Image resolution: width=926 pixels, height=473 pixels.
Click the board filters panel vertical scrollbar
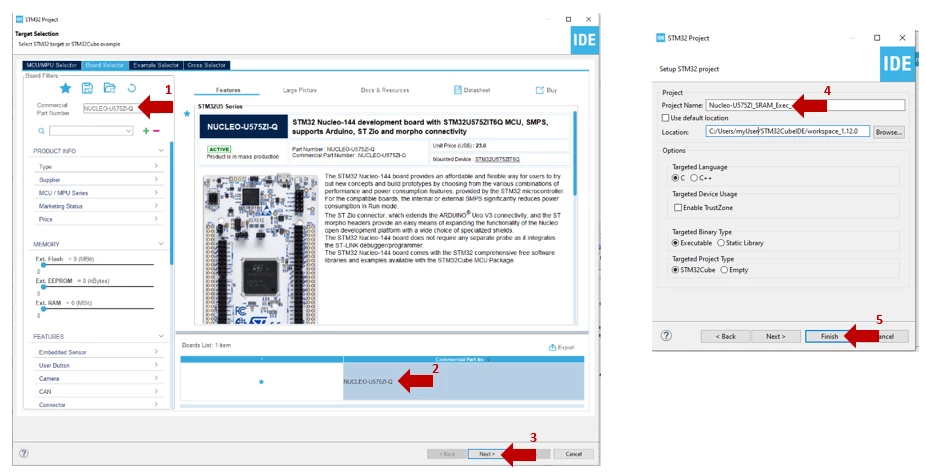pyautogui.click(x=172, y=204)
